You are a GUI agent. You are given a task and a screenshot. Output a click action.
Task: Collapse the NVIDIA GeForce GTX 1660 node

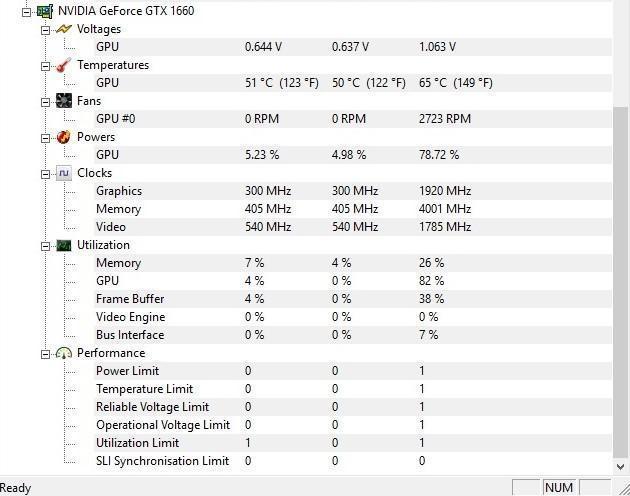coord(27,12)
